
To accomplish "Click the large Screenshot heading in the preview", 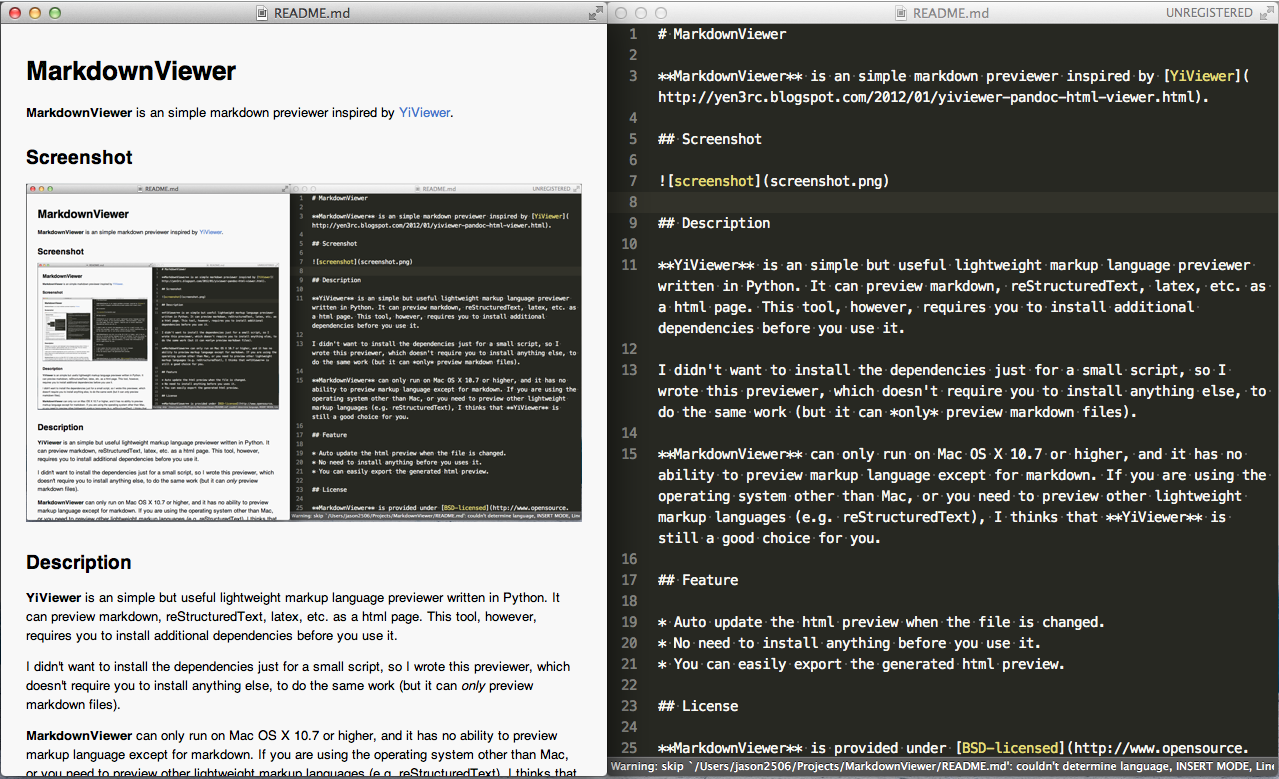I will click(79, 157).
